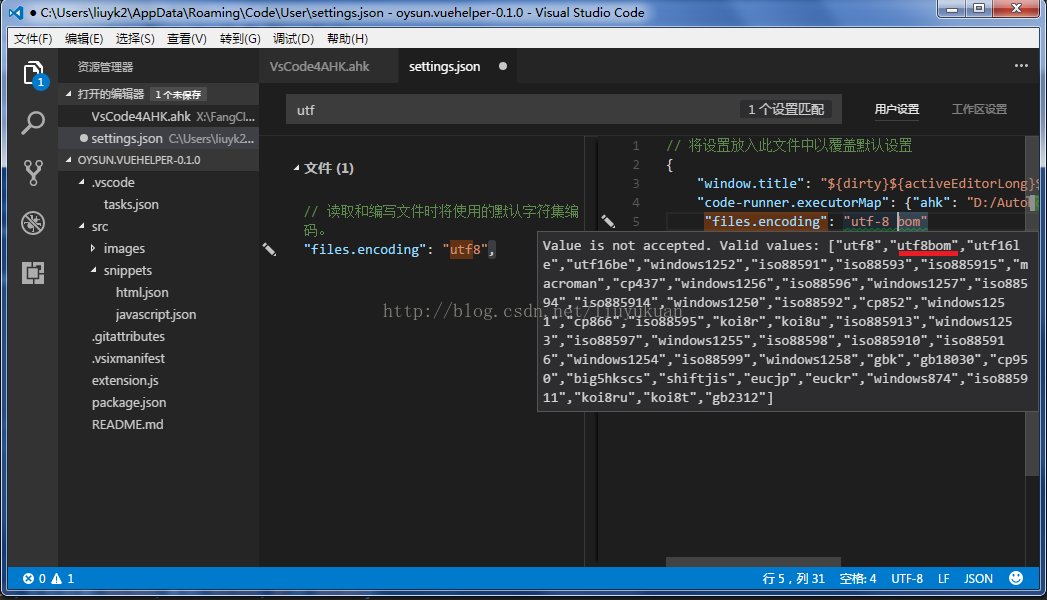
Task: Open the editor more actions ellipsis
Action: [1021, 65]
